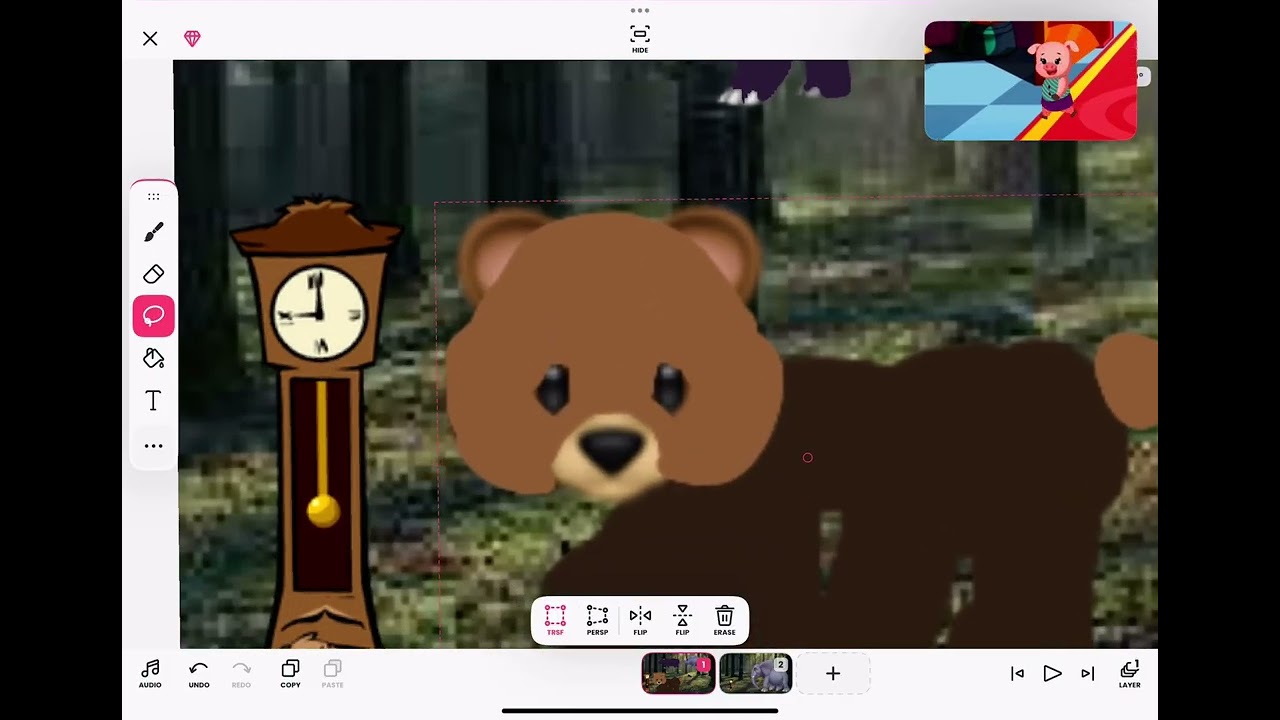Undo the last action
Screen dimensions: 1280x720
pyautogui.click(x=199, y=674)
